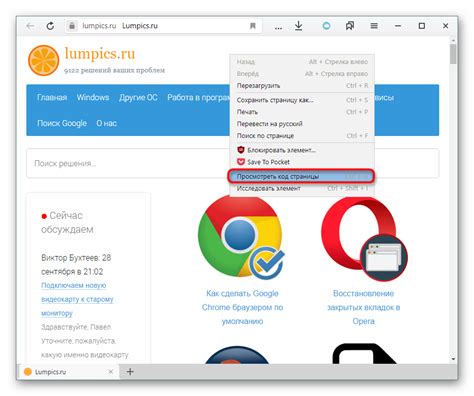This screenshot has width=474, height=396.
Task: Select Поиск по странице
Action: click(x=302, y=136)
